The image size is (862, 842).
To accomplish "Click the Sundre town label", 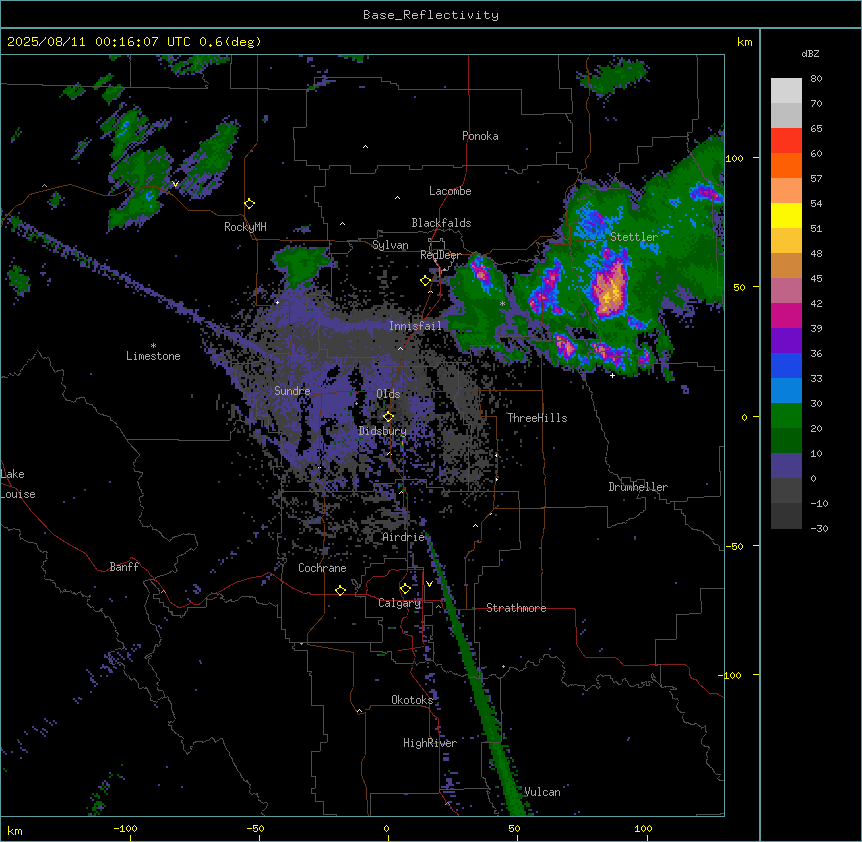I will point(292,391).
